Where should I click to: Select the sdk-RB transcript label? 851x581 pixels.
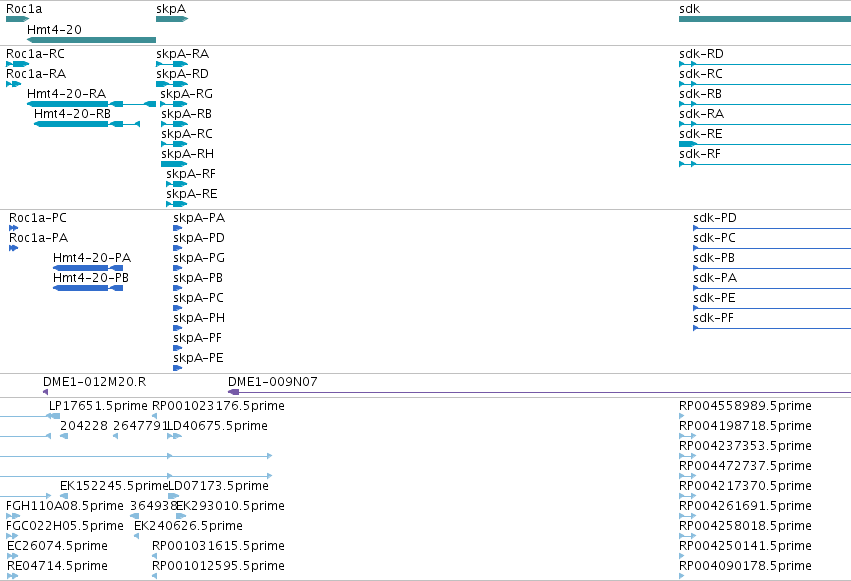pos(700,94)
